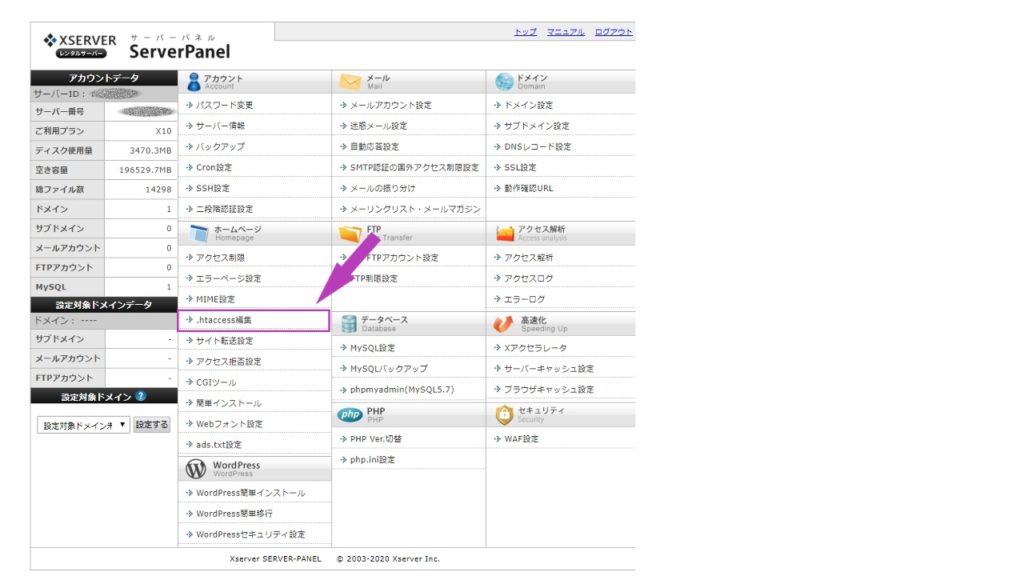Open サーバー情報

220,125
